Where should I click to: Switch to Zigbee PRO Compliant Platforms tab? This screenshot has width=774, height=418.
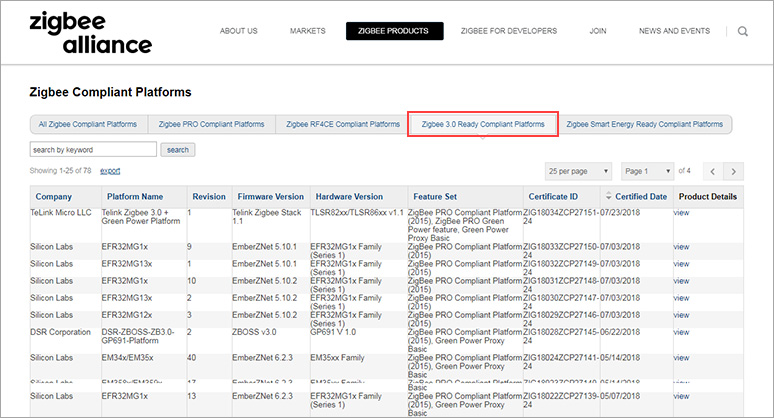click(x=211, y=124)
